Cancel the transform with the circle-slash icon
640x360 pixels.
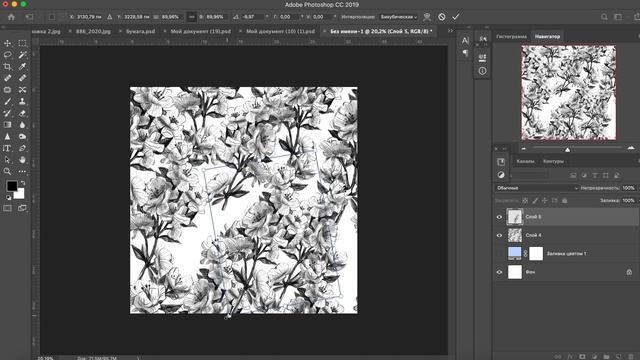click(x=442, y=17)
